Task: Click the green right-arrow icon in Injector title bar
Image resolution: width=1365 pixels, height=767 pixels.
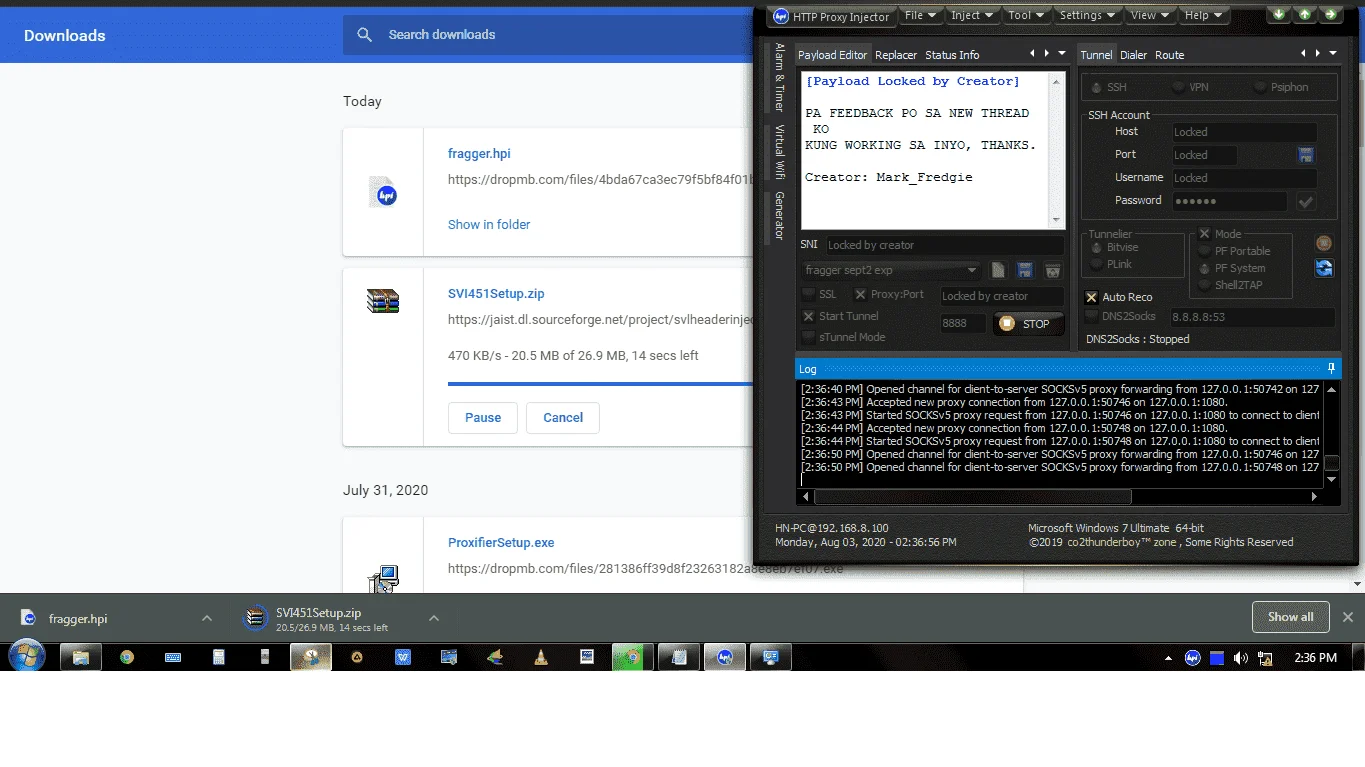Action: 1330,14
